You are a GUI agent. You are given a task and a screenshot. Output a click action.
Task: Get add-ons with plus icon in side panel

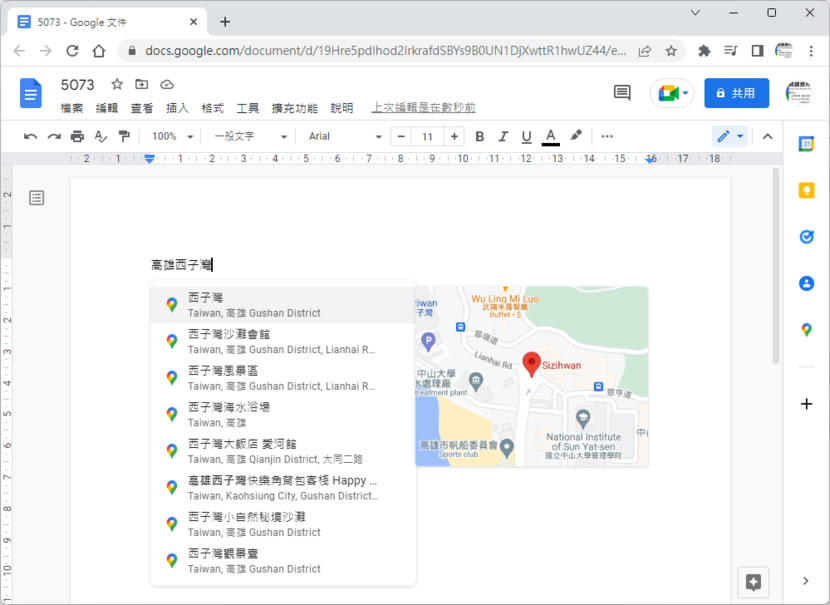coord(806,404)
